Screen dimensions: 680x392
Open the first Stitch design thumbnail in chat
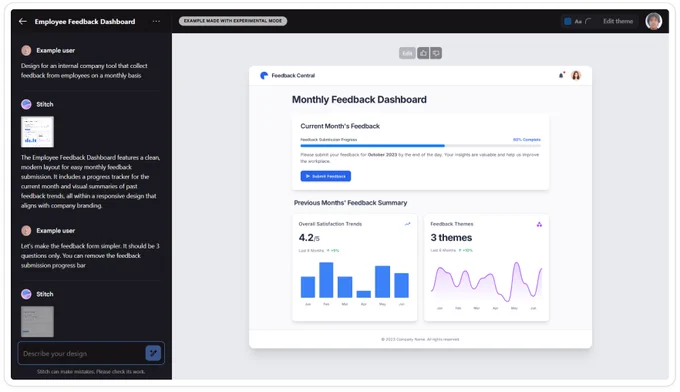37,132
